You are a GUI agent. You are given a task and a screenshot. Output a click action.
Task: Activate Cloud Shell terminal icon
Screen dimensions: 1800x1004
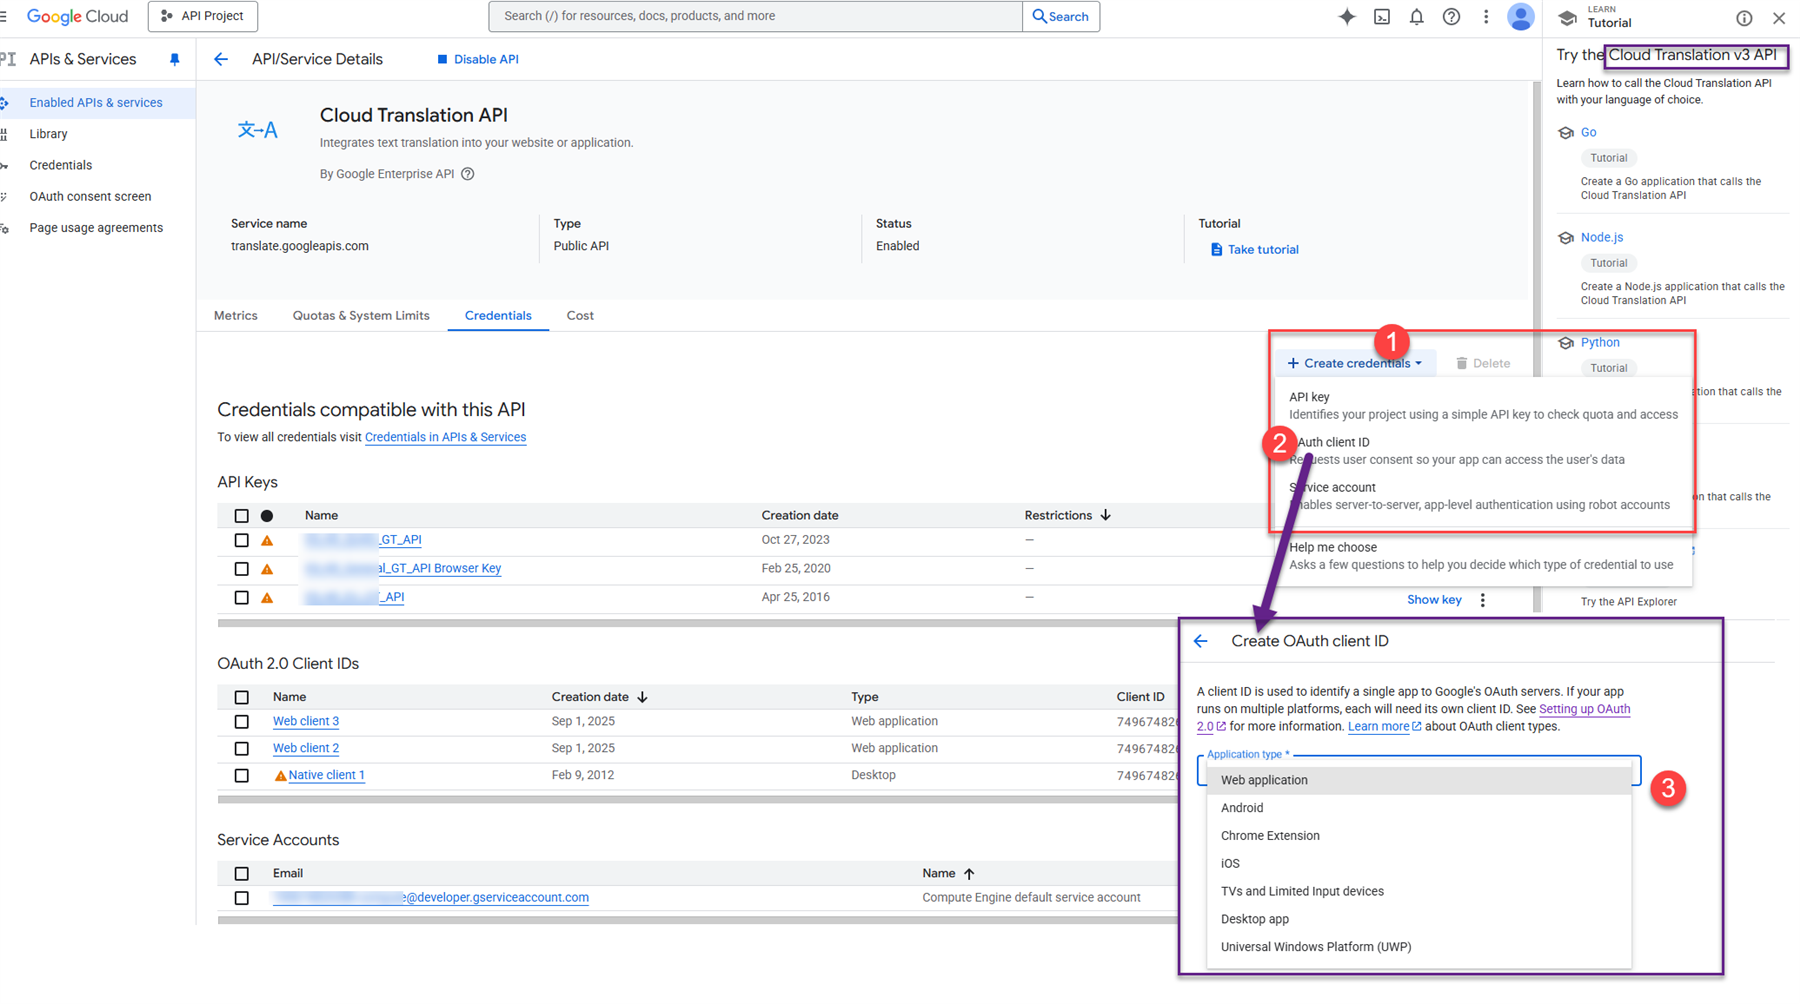tap(1382, 16)
